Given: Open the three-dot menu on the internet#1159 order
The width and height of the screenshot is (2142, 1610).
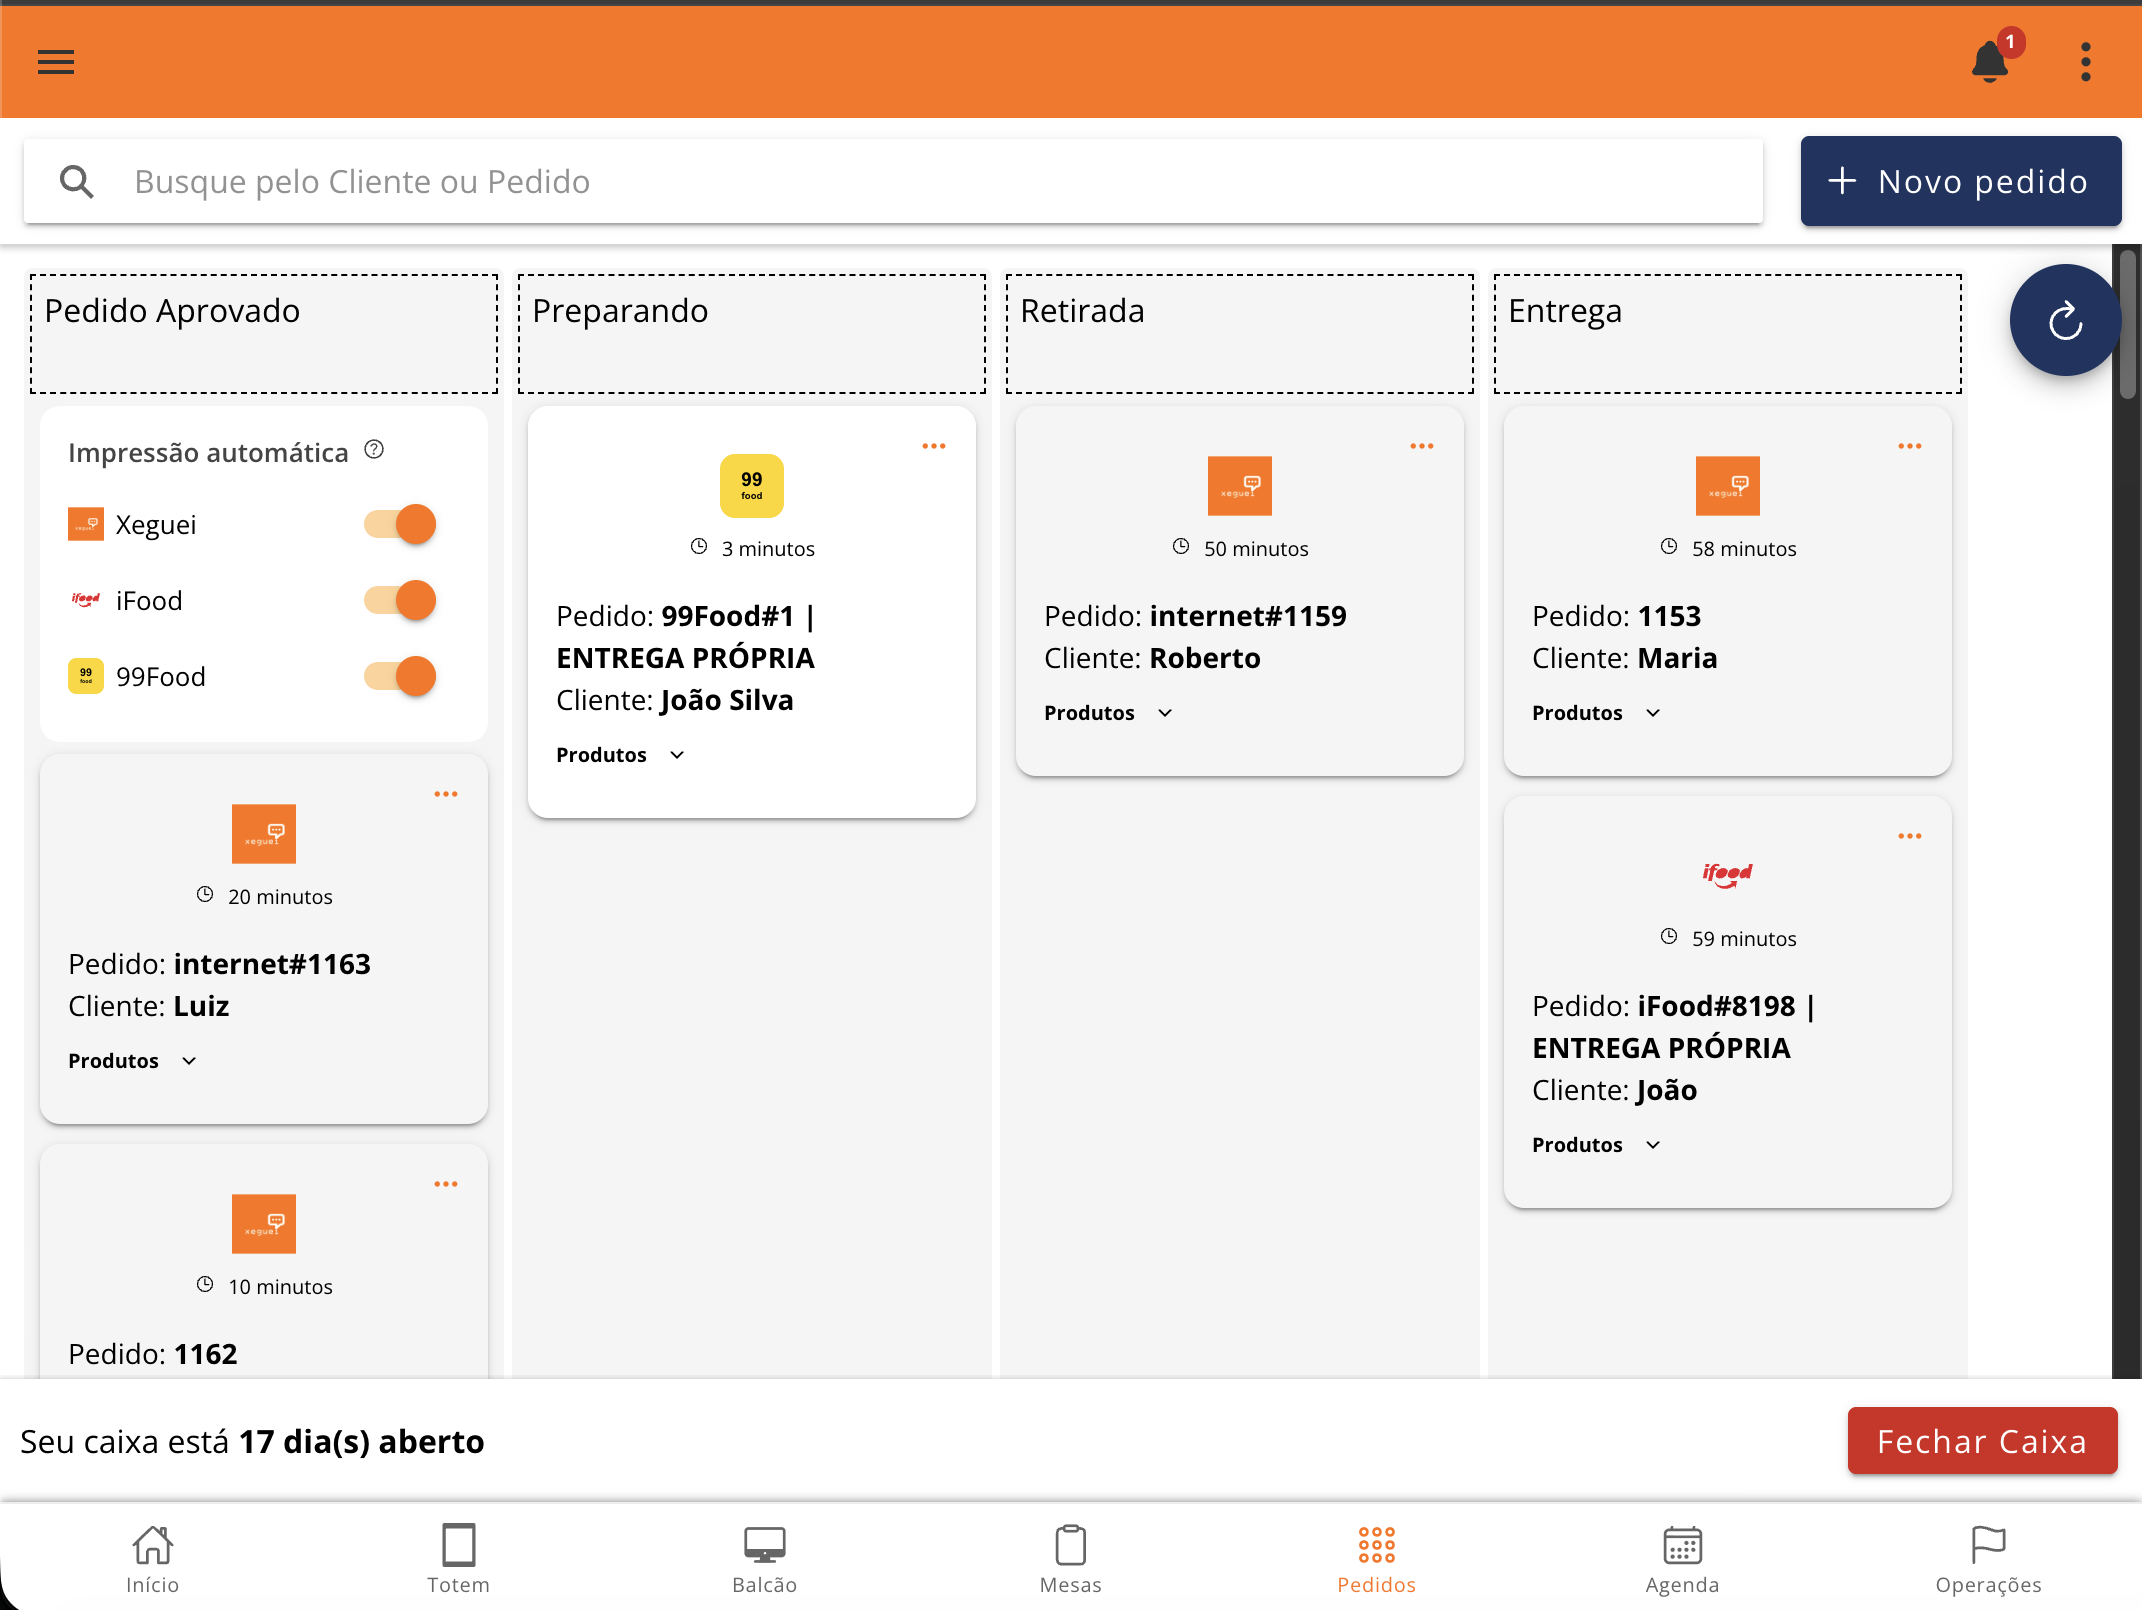Looking at the screenshot, I should [1422, 446].
